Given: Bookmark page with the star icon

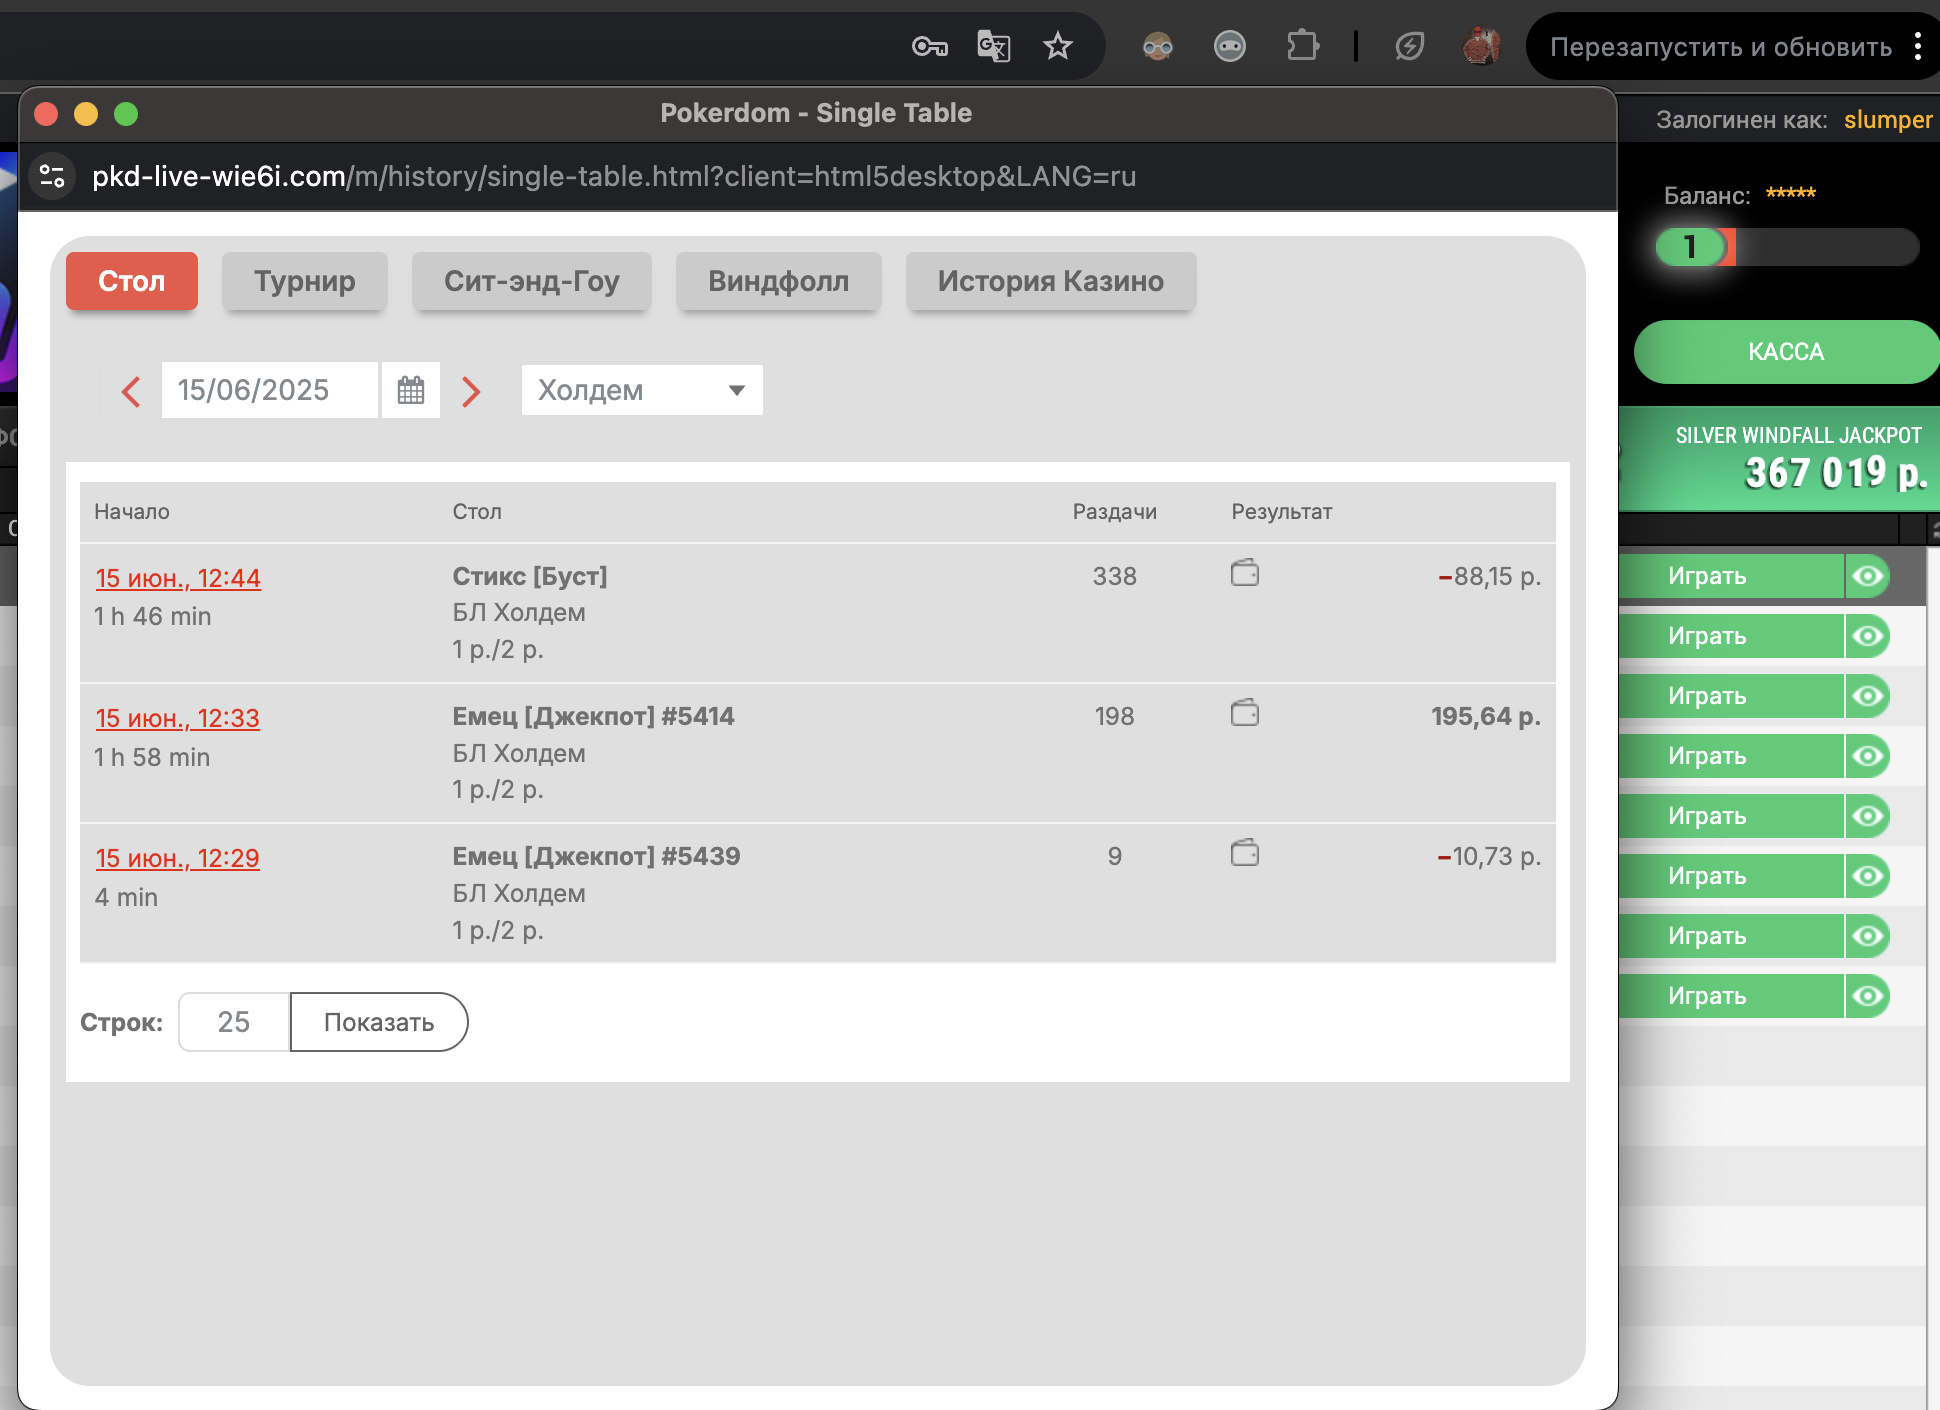Looking at the screenshot, I should (1057, 46).
